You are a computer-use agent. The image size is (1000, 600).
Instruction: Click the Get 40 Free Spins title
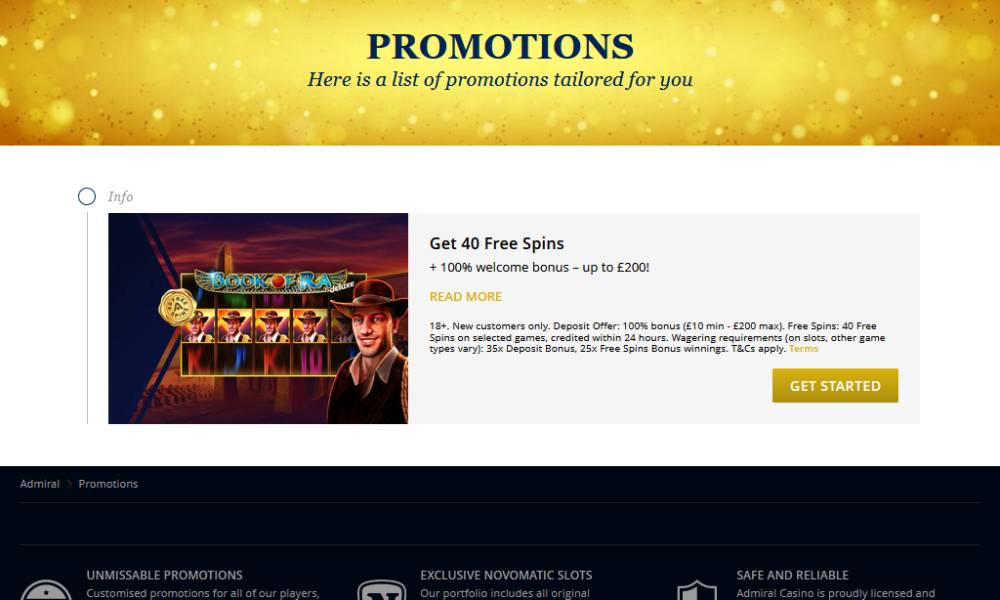tap(496, 243)
